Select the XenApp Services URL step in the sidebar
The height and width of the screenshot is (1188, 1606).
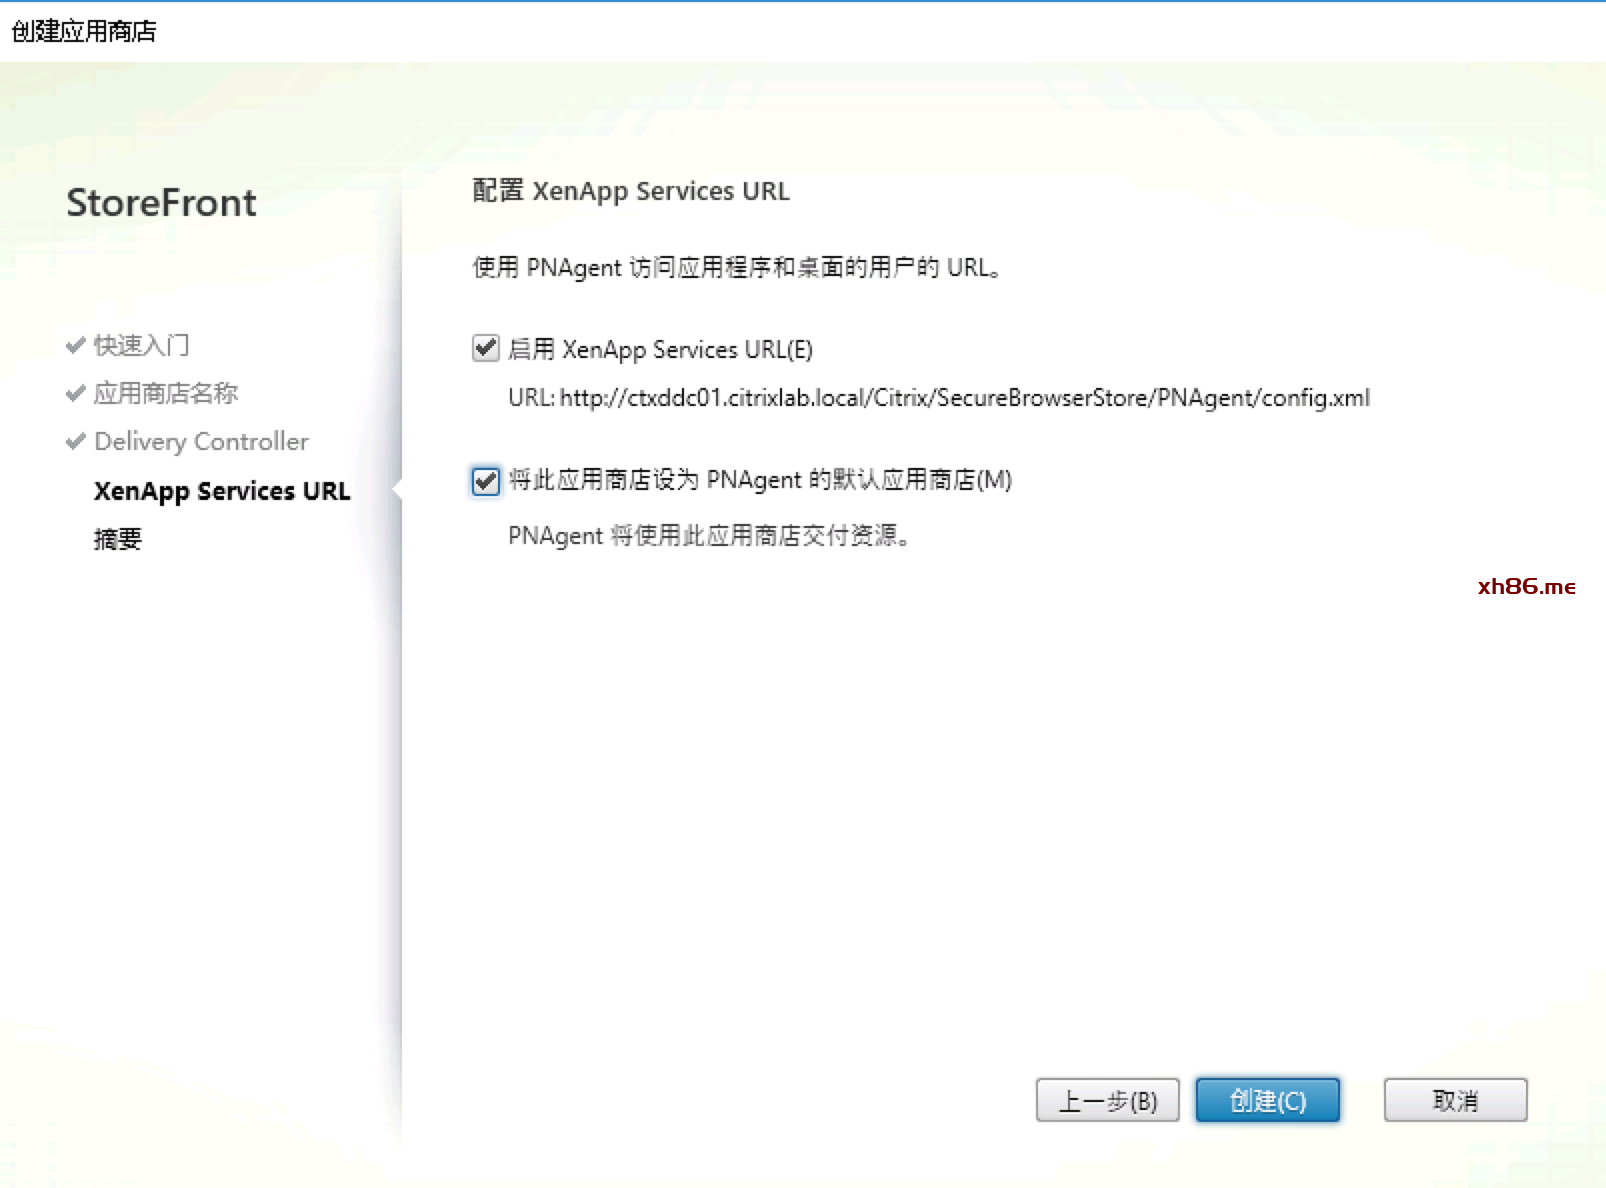221,491
